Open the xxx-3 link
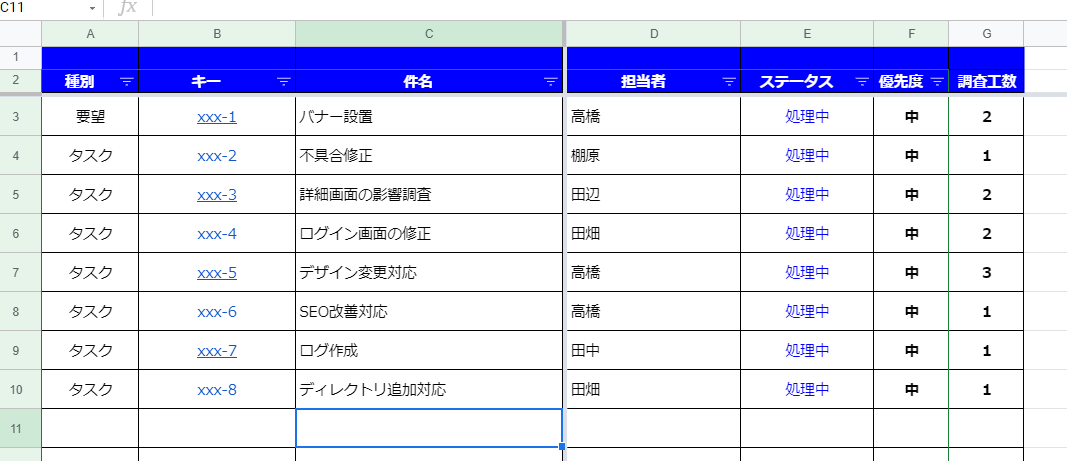This screenshot has height=461, width=1067. click(x=217, y=195)
